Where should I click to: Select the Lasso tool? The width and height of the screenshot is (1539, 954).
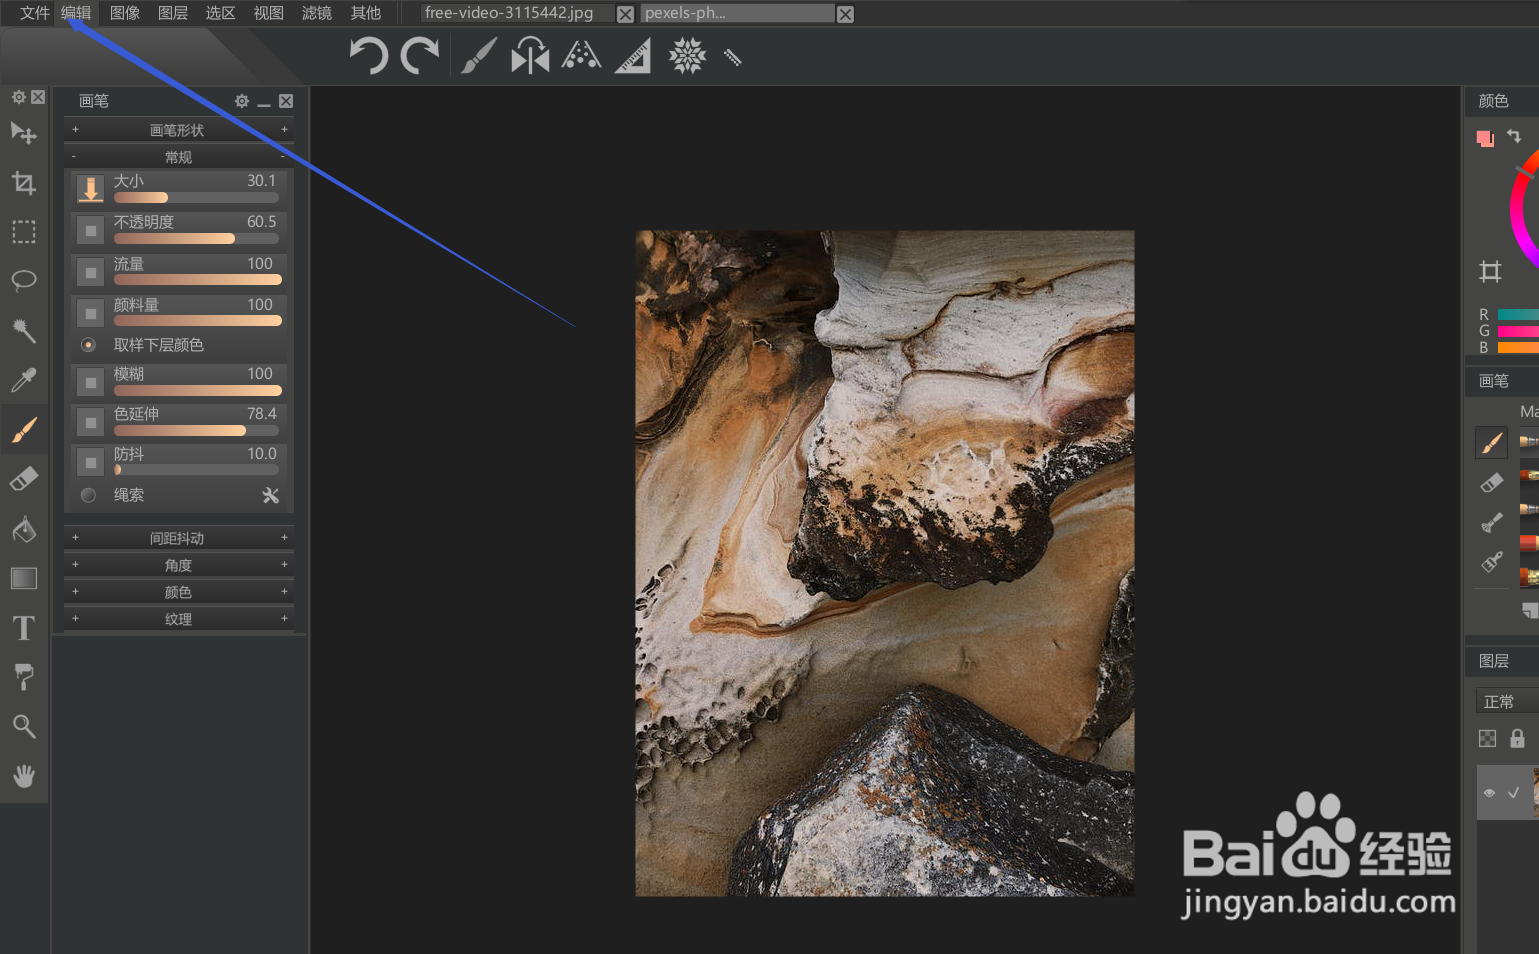(x=24, y=281)
